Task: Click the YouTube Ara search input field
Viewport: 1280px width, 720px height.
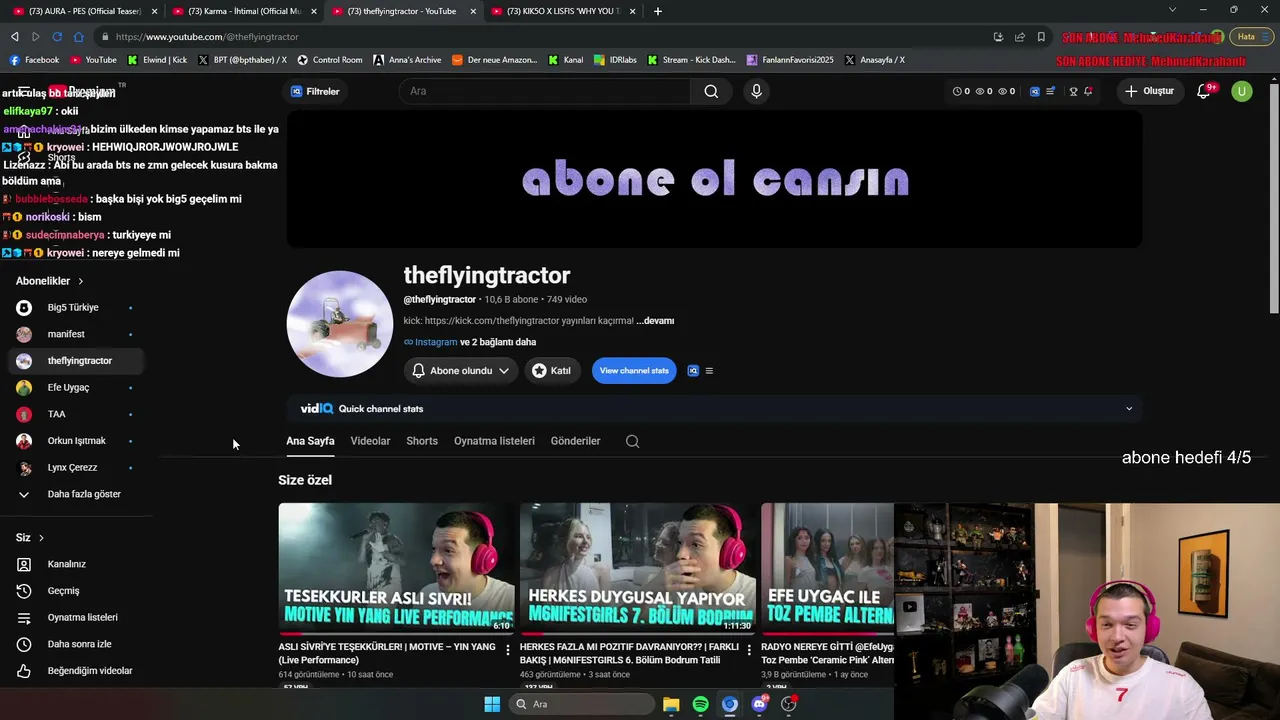Action: click(545, 91)
